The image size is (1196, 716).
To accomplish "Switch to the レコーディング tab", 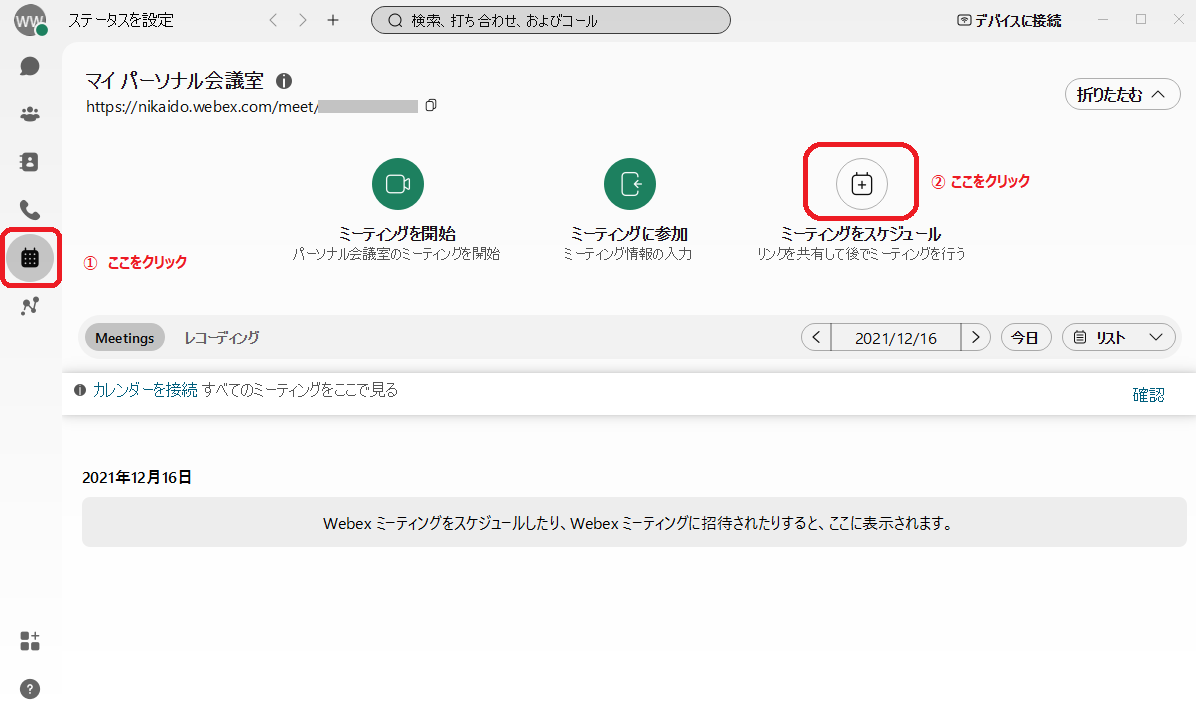I will click(x=222, y=338).
